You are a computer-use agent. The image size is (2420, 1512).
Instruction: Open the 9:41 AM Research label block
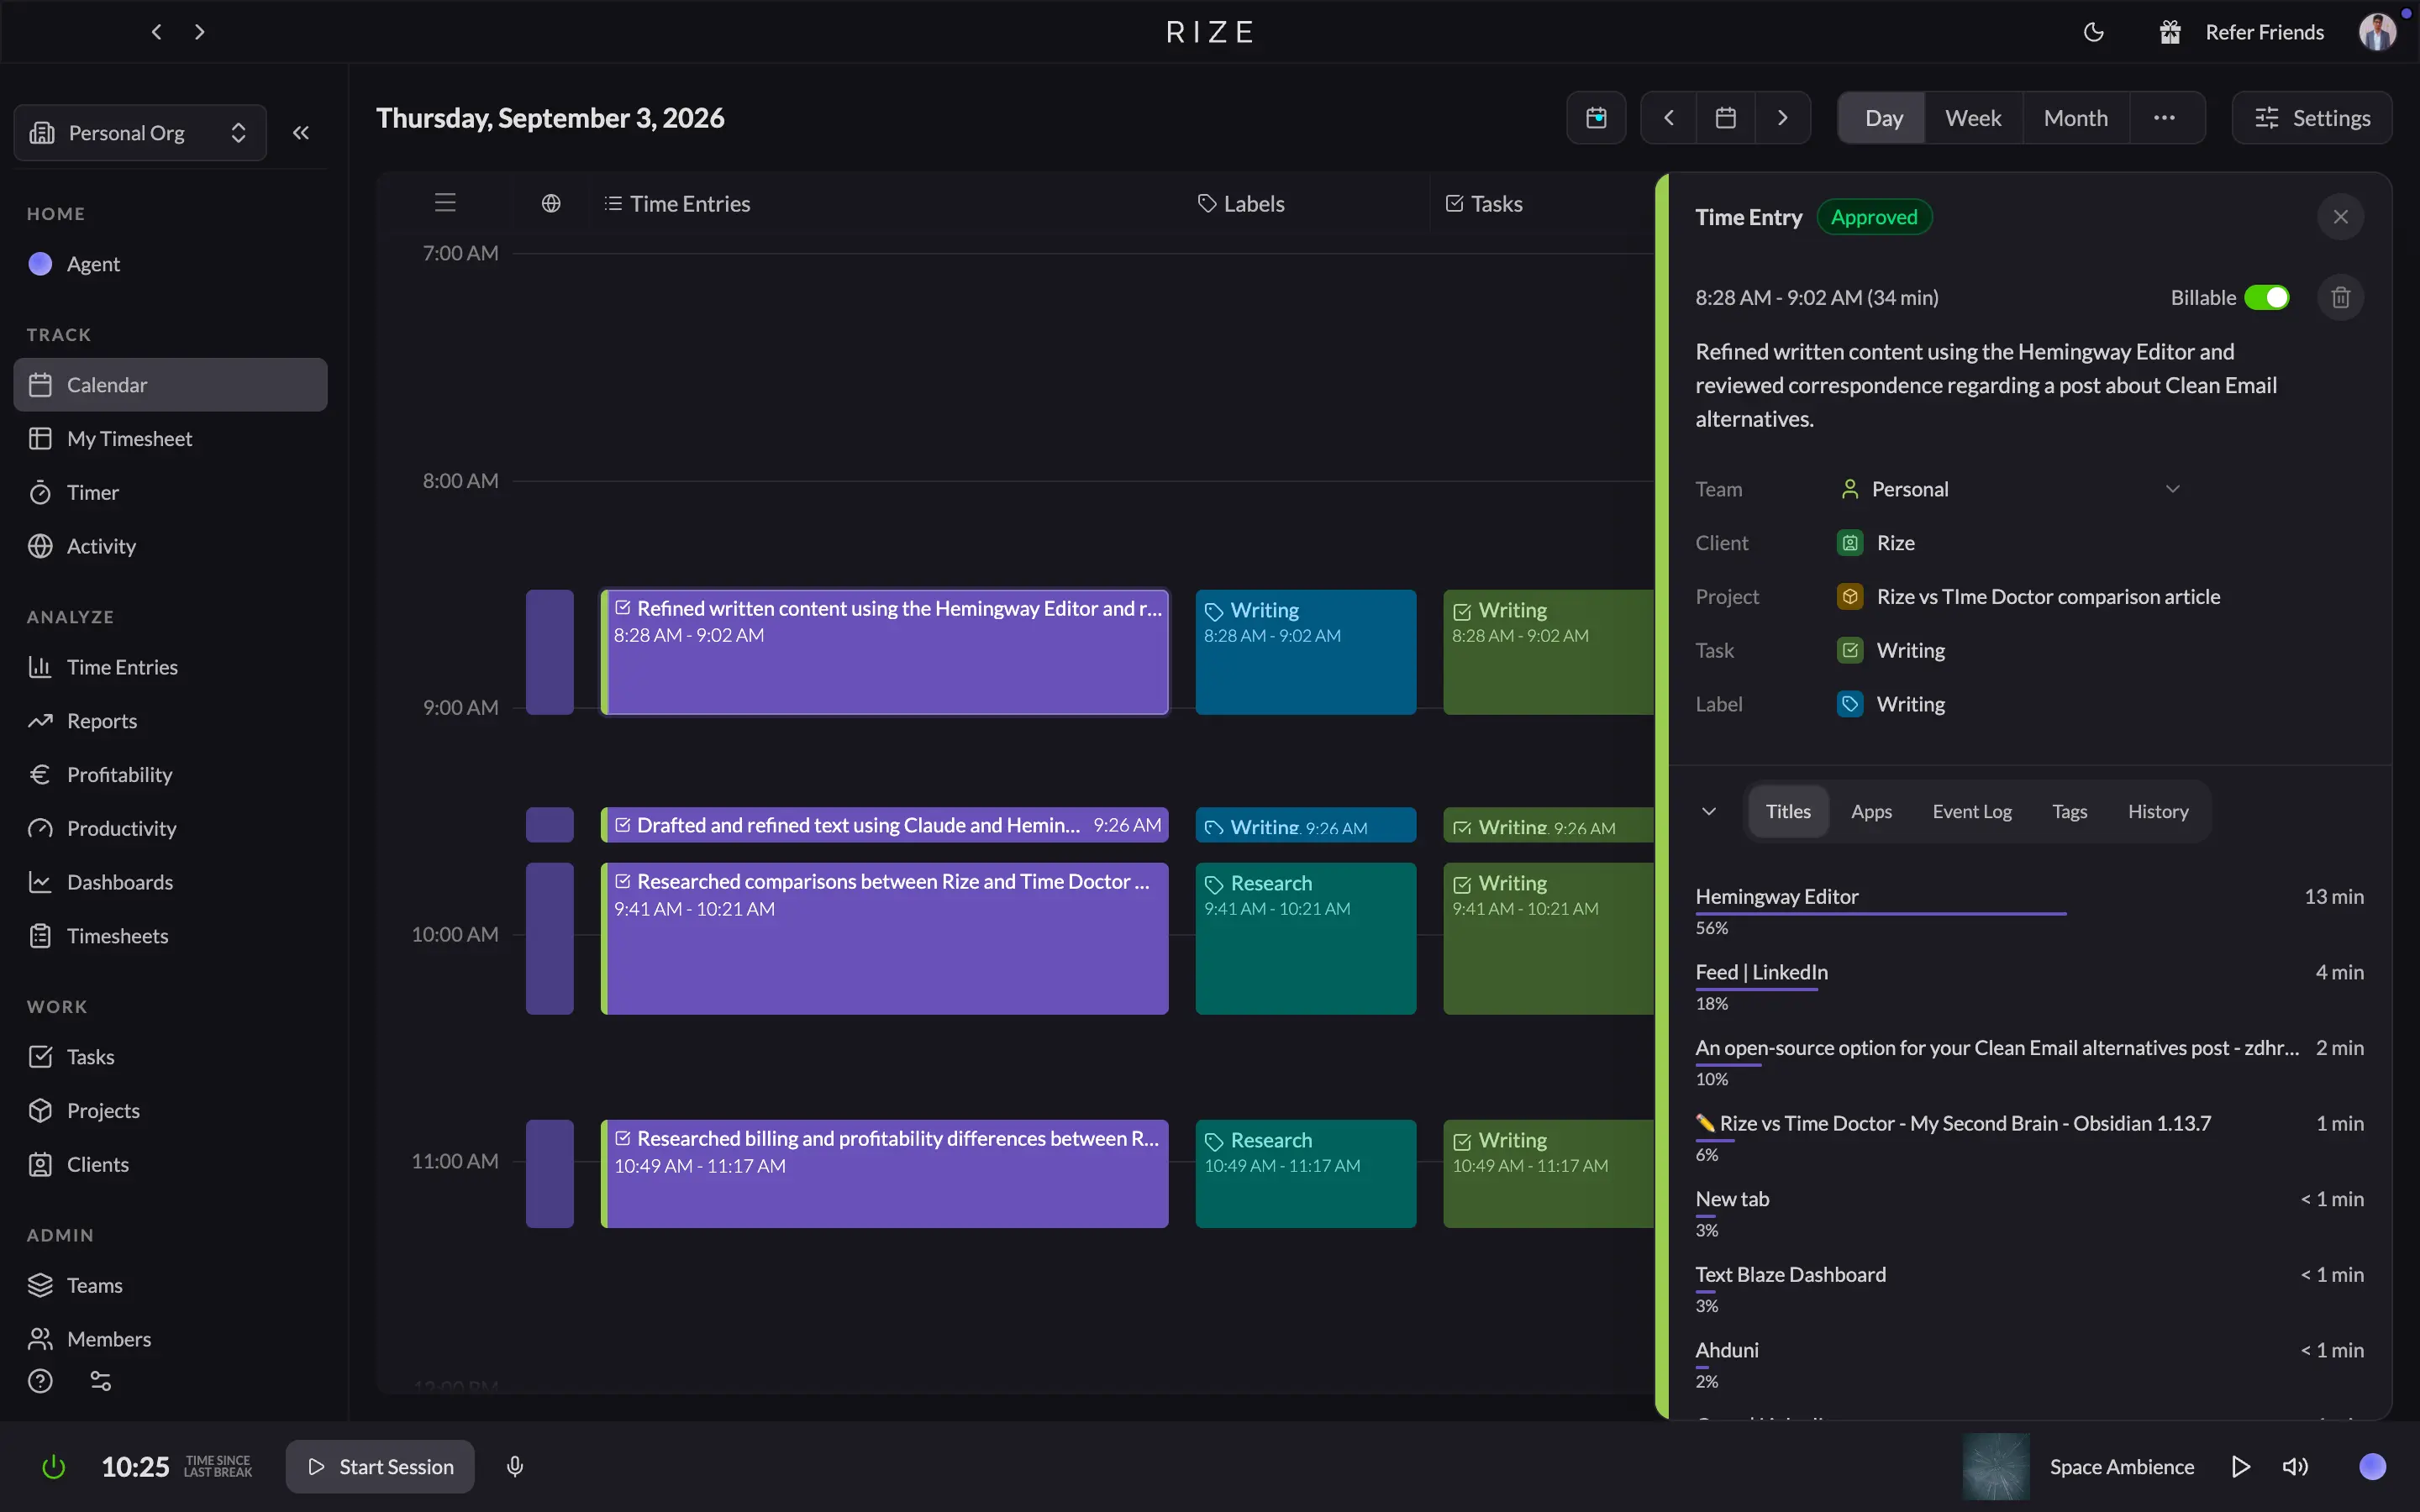1305,938
